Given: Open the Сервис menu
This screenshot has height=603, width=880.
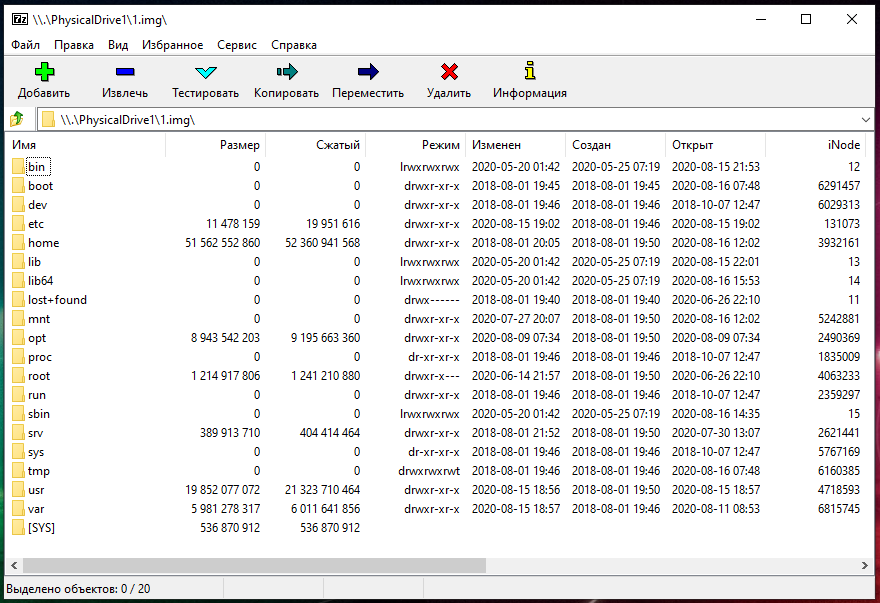Looking at the screenshot, I should click(x=236, y=45).
